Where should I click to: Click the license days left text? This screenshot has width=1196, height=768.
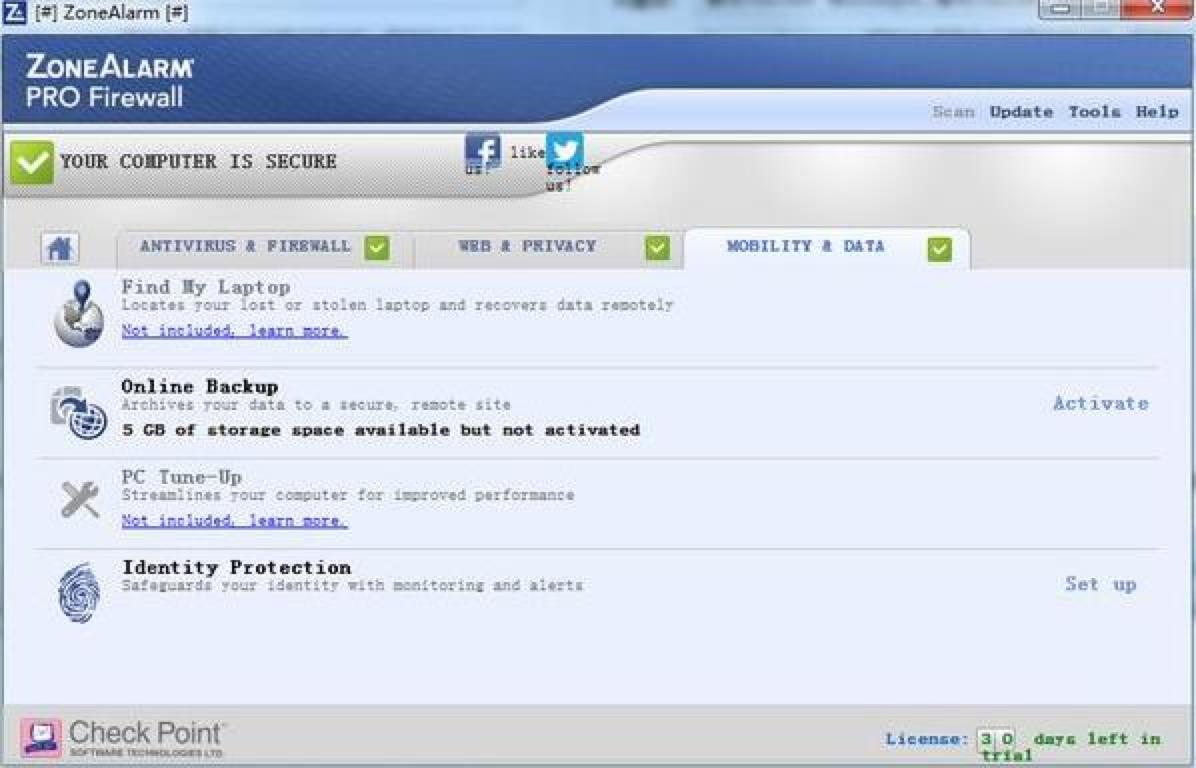1023,745
